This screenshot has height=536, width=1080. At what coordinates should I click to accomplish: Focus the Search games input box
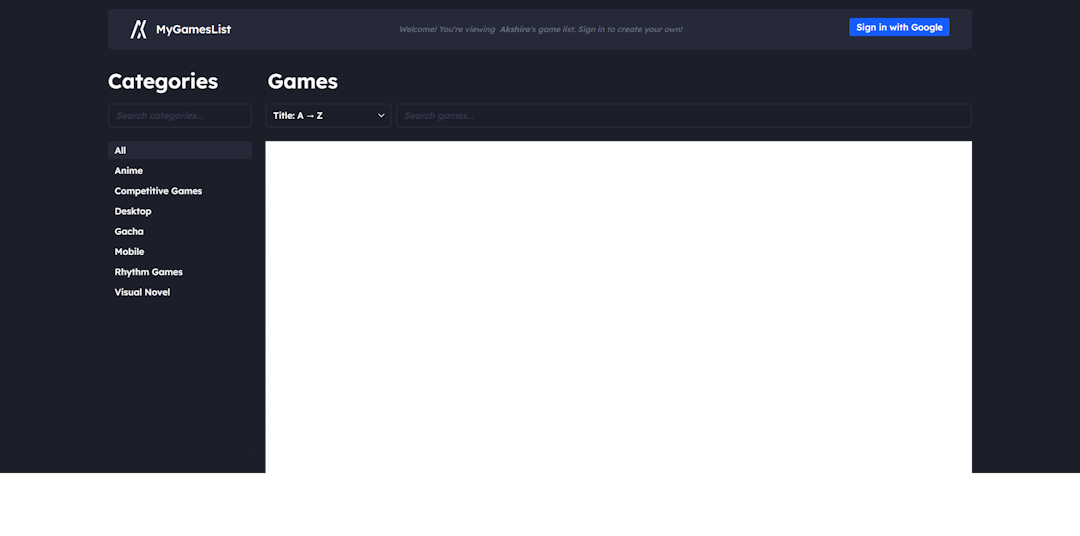(x=683, y=116)
